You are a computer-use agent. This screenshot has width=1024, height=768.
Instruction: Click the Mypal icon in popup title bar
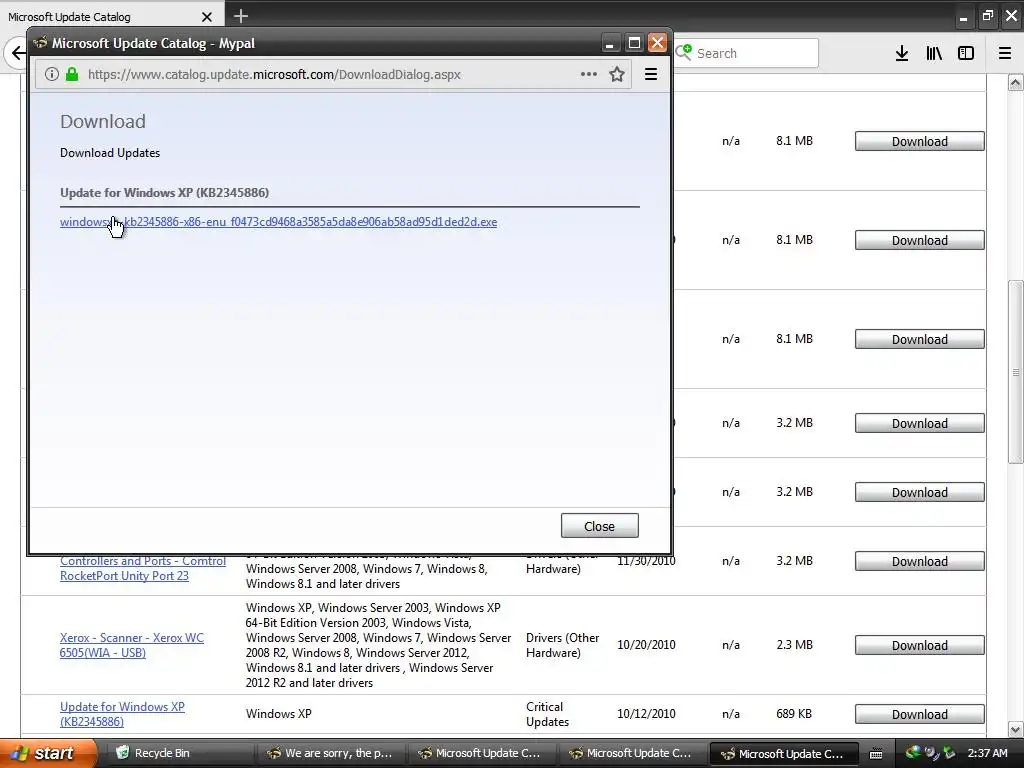coord(40,43)
